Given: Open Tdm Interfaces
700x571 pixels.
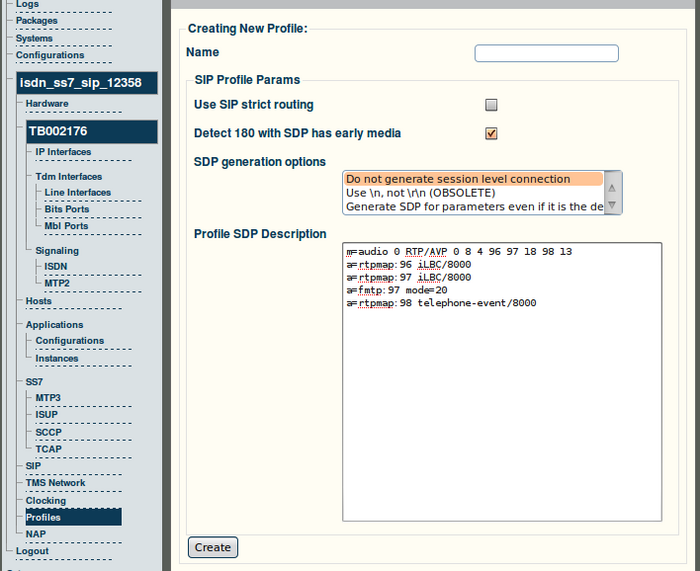Looking at the screenshot, I should [69, 176].
